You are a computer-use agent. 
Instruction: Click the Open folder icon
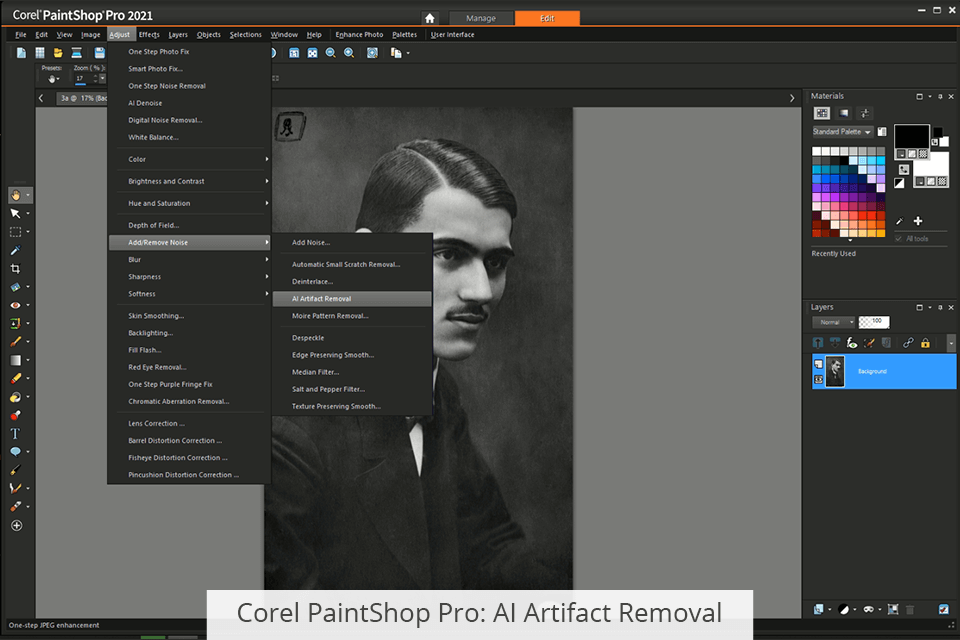(58, 53)
